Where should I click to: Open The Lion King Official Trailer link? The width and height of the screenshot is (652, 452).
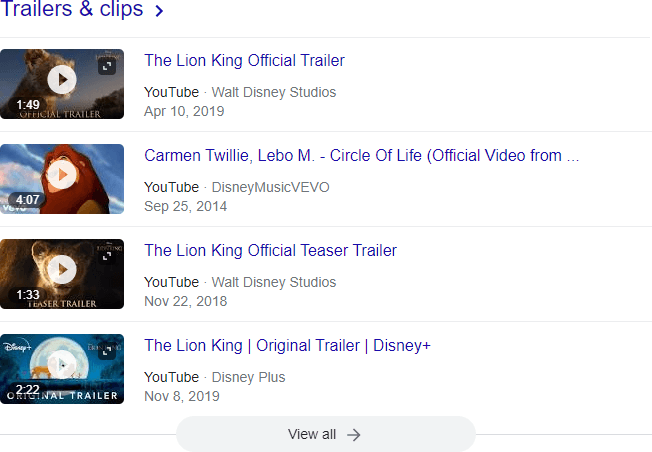(244, 61)
